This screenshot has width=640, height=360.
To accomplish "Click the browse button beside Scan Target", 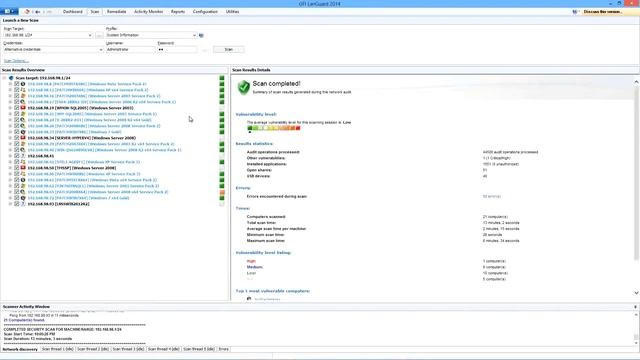I will tap(99, 36).
